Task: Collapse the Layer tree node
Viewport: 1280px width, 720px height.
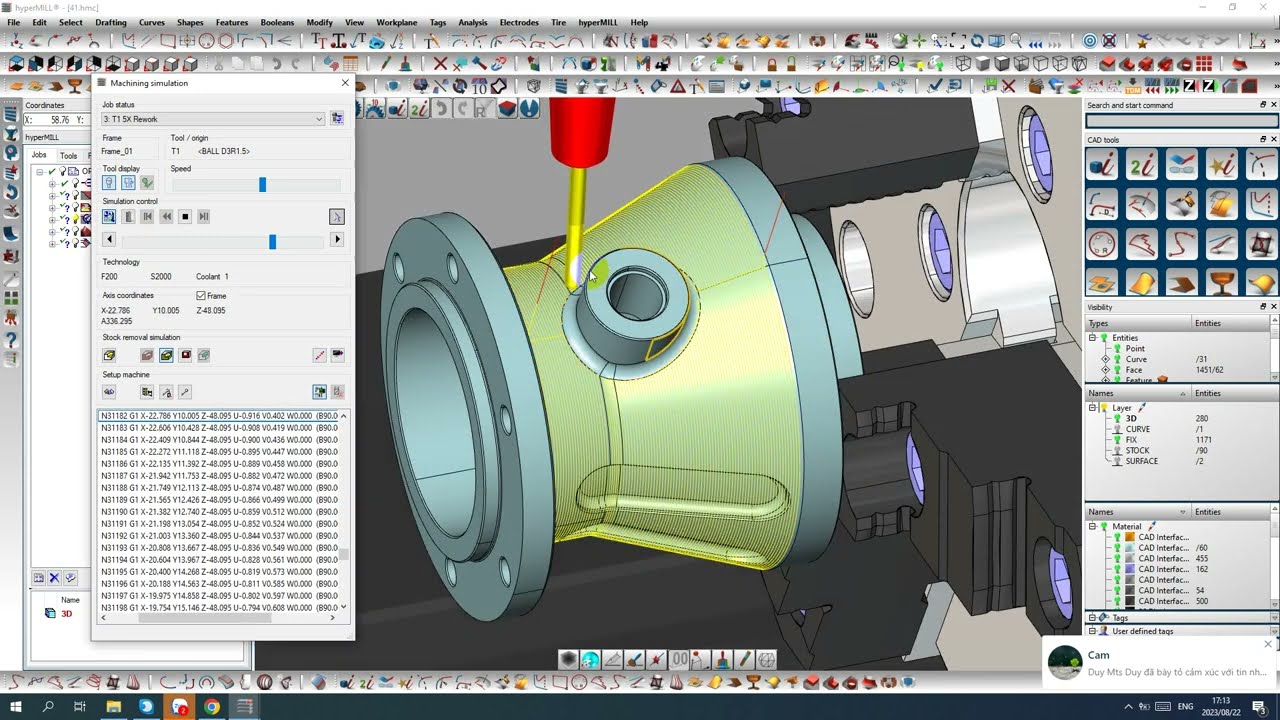Action: coord(1093,408)
